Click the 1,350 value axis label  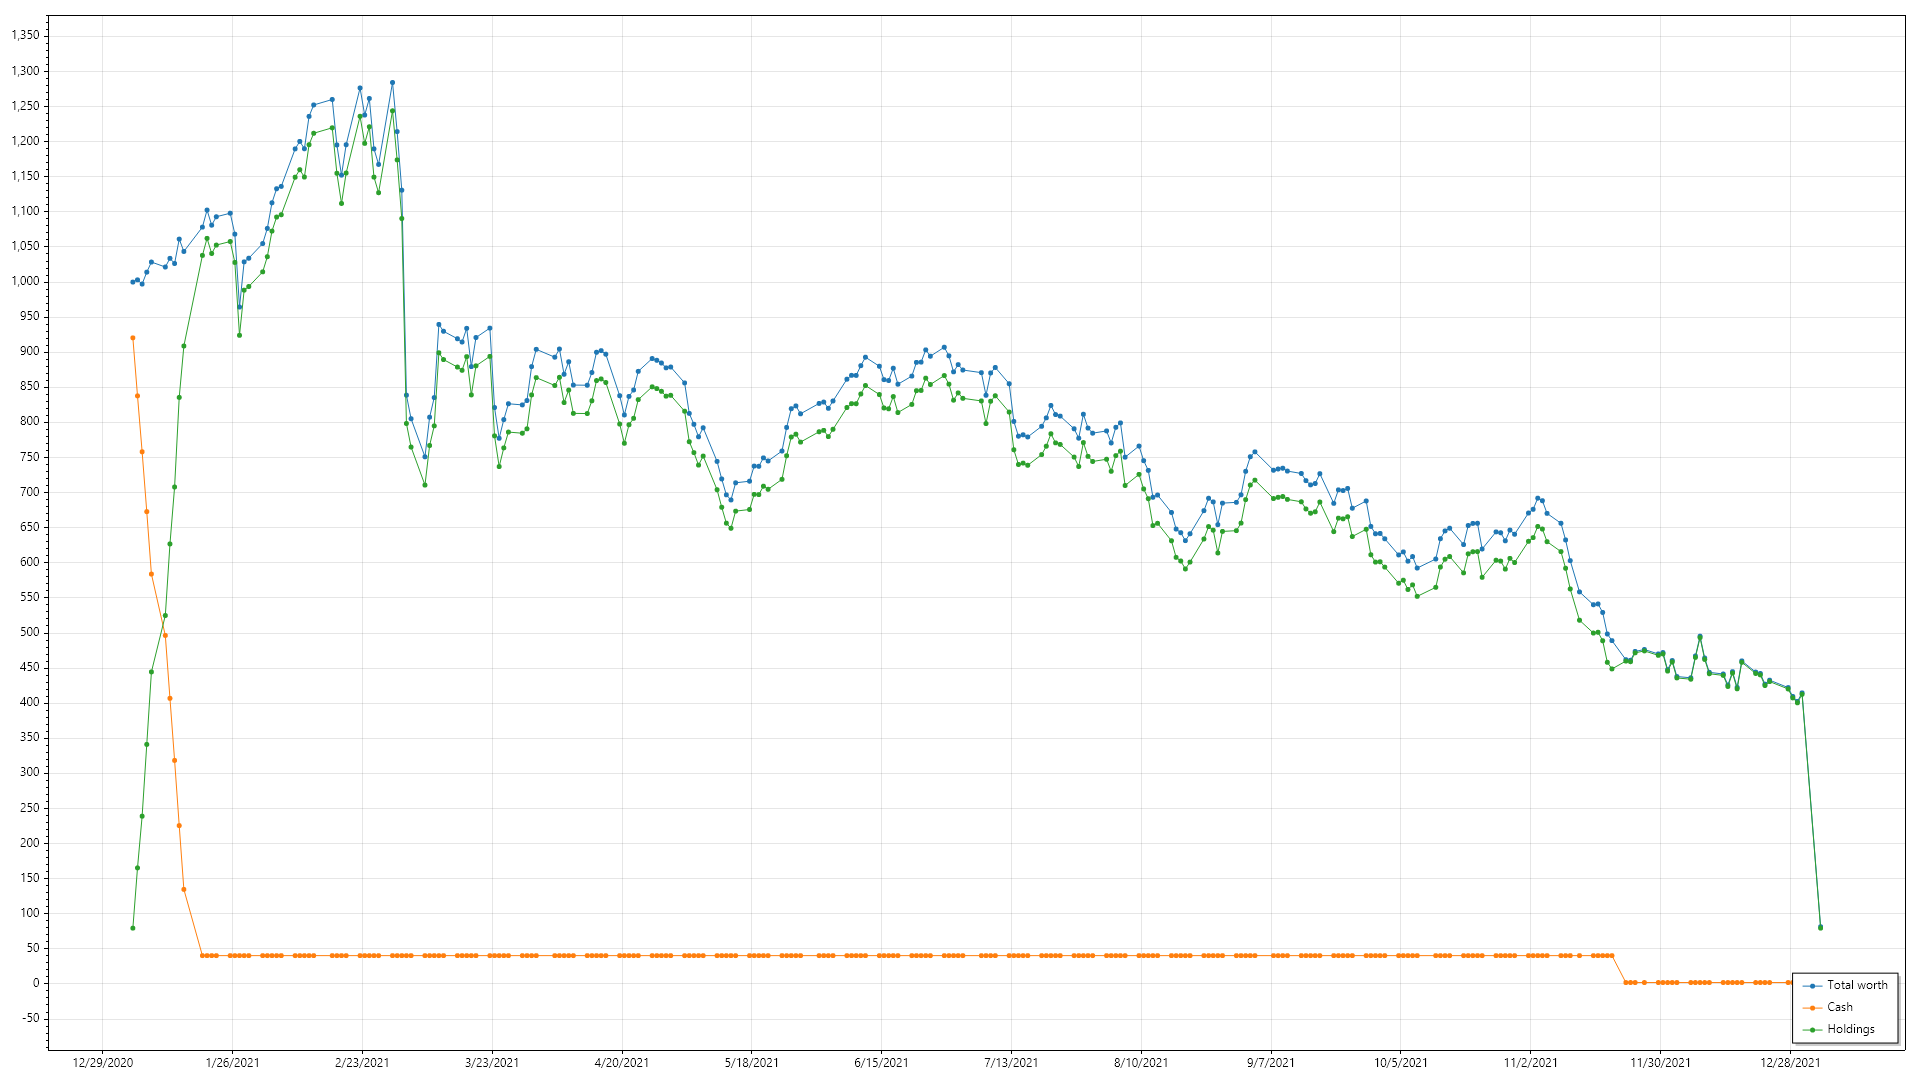coord(25,35)
